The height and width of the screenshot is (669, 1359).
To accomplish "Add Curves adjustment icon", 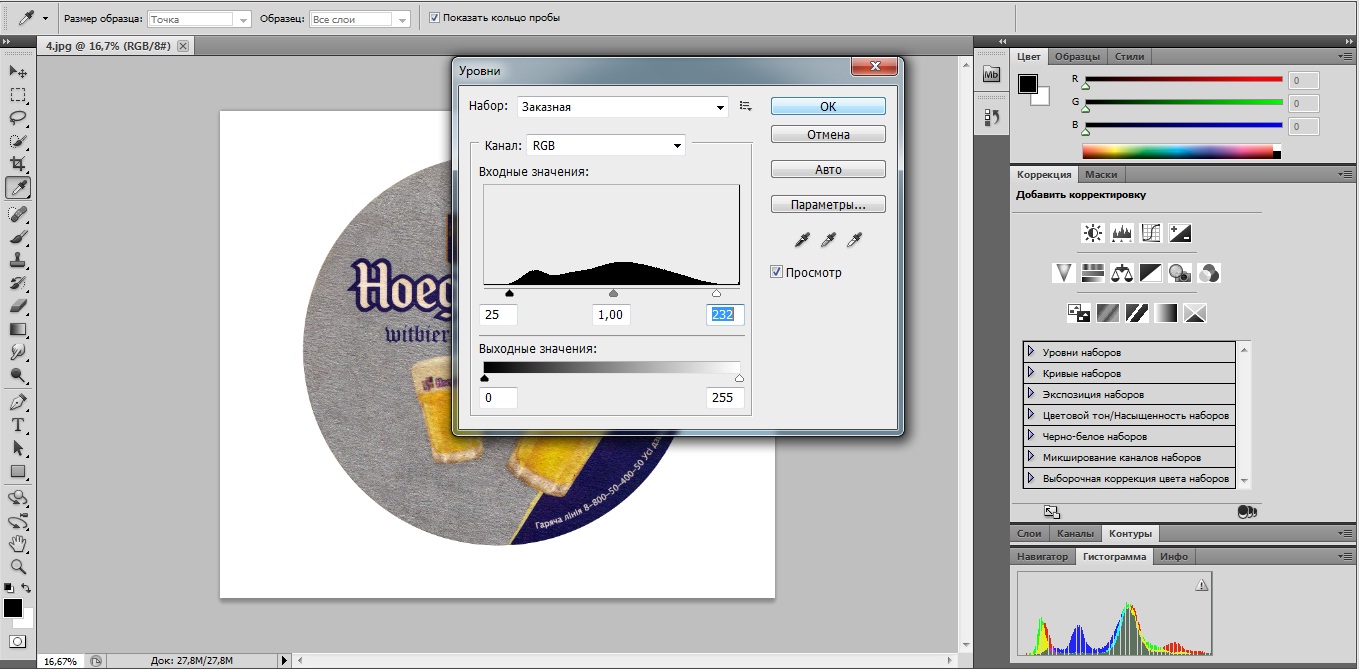I will click(x=1151, y=233).
